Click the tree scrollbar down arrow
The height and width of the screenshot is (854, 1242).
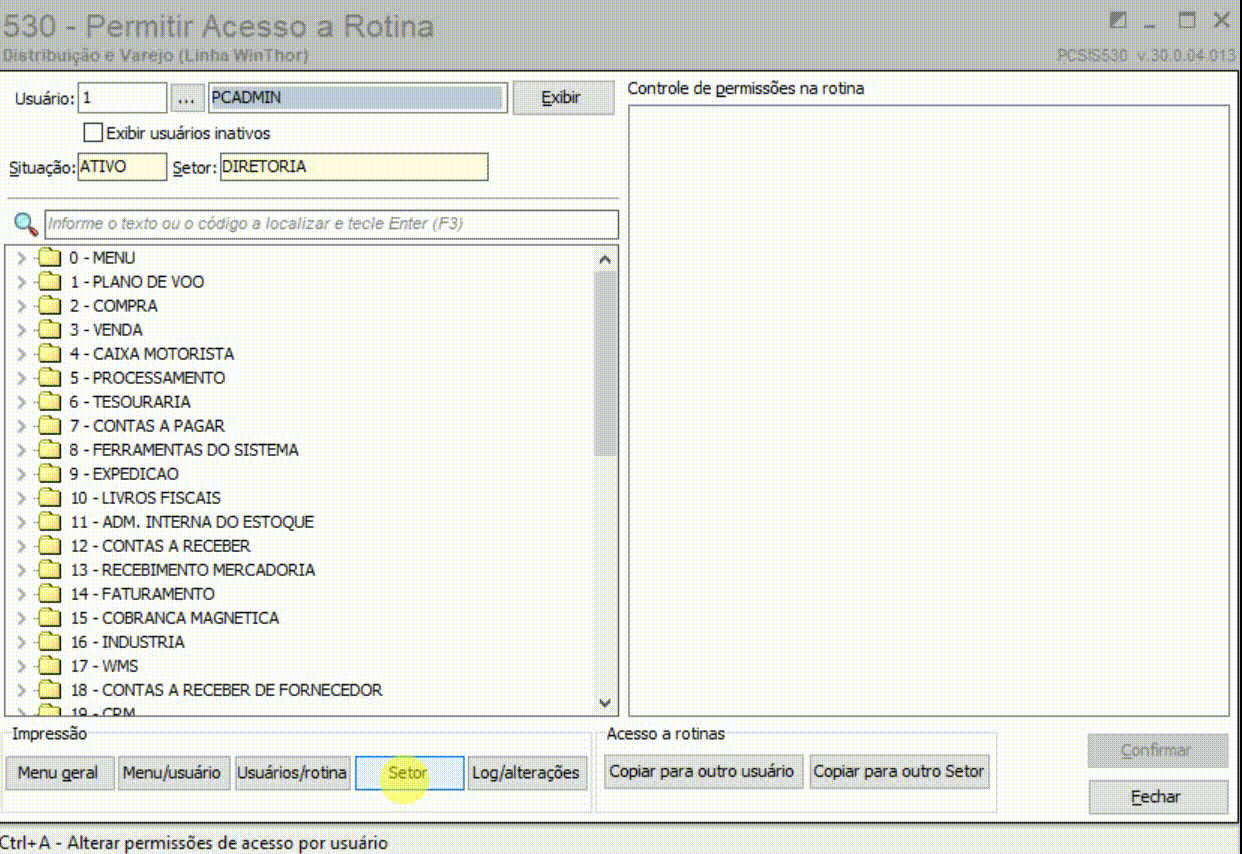[x=605, y=703]
